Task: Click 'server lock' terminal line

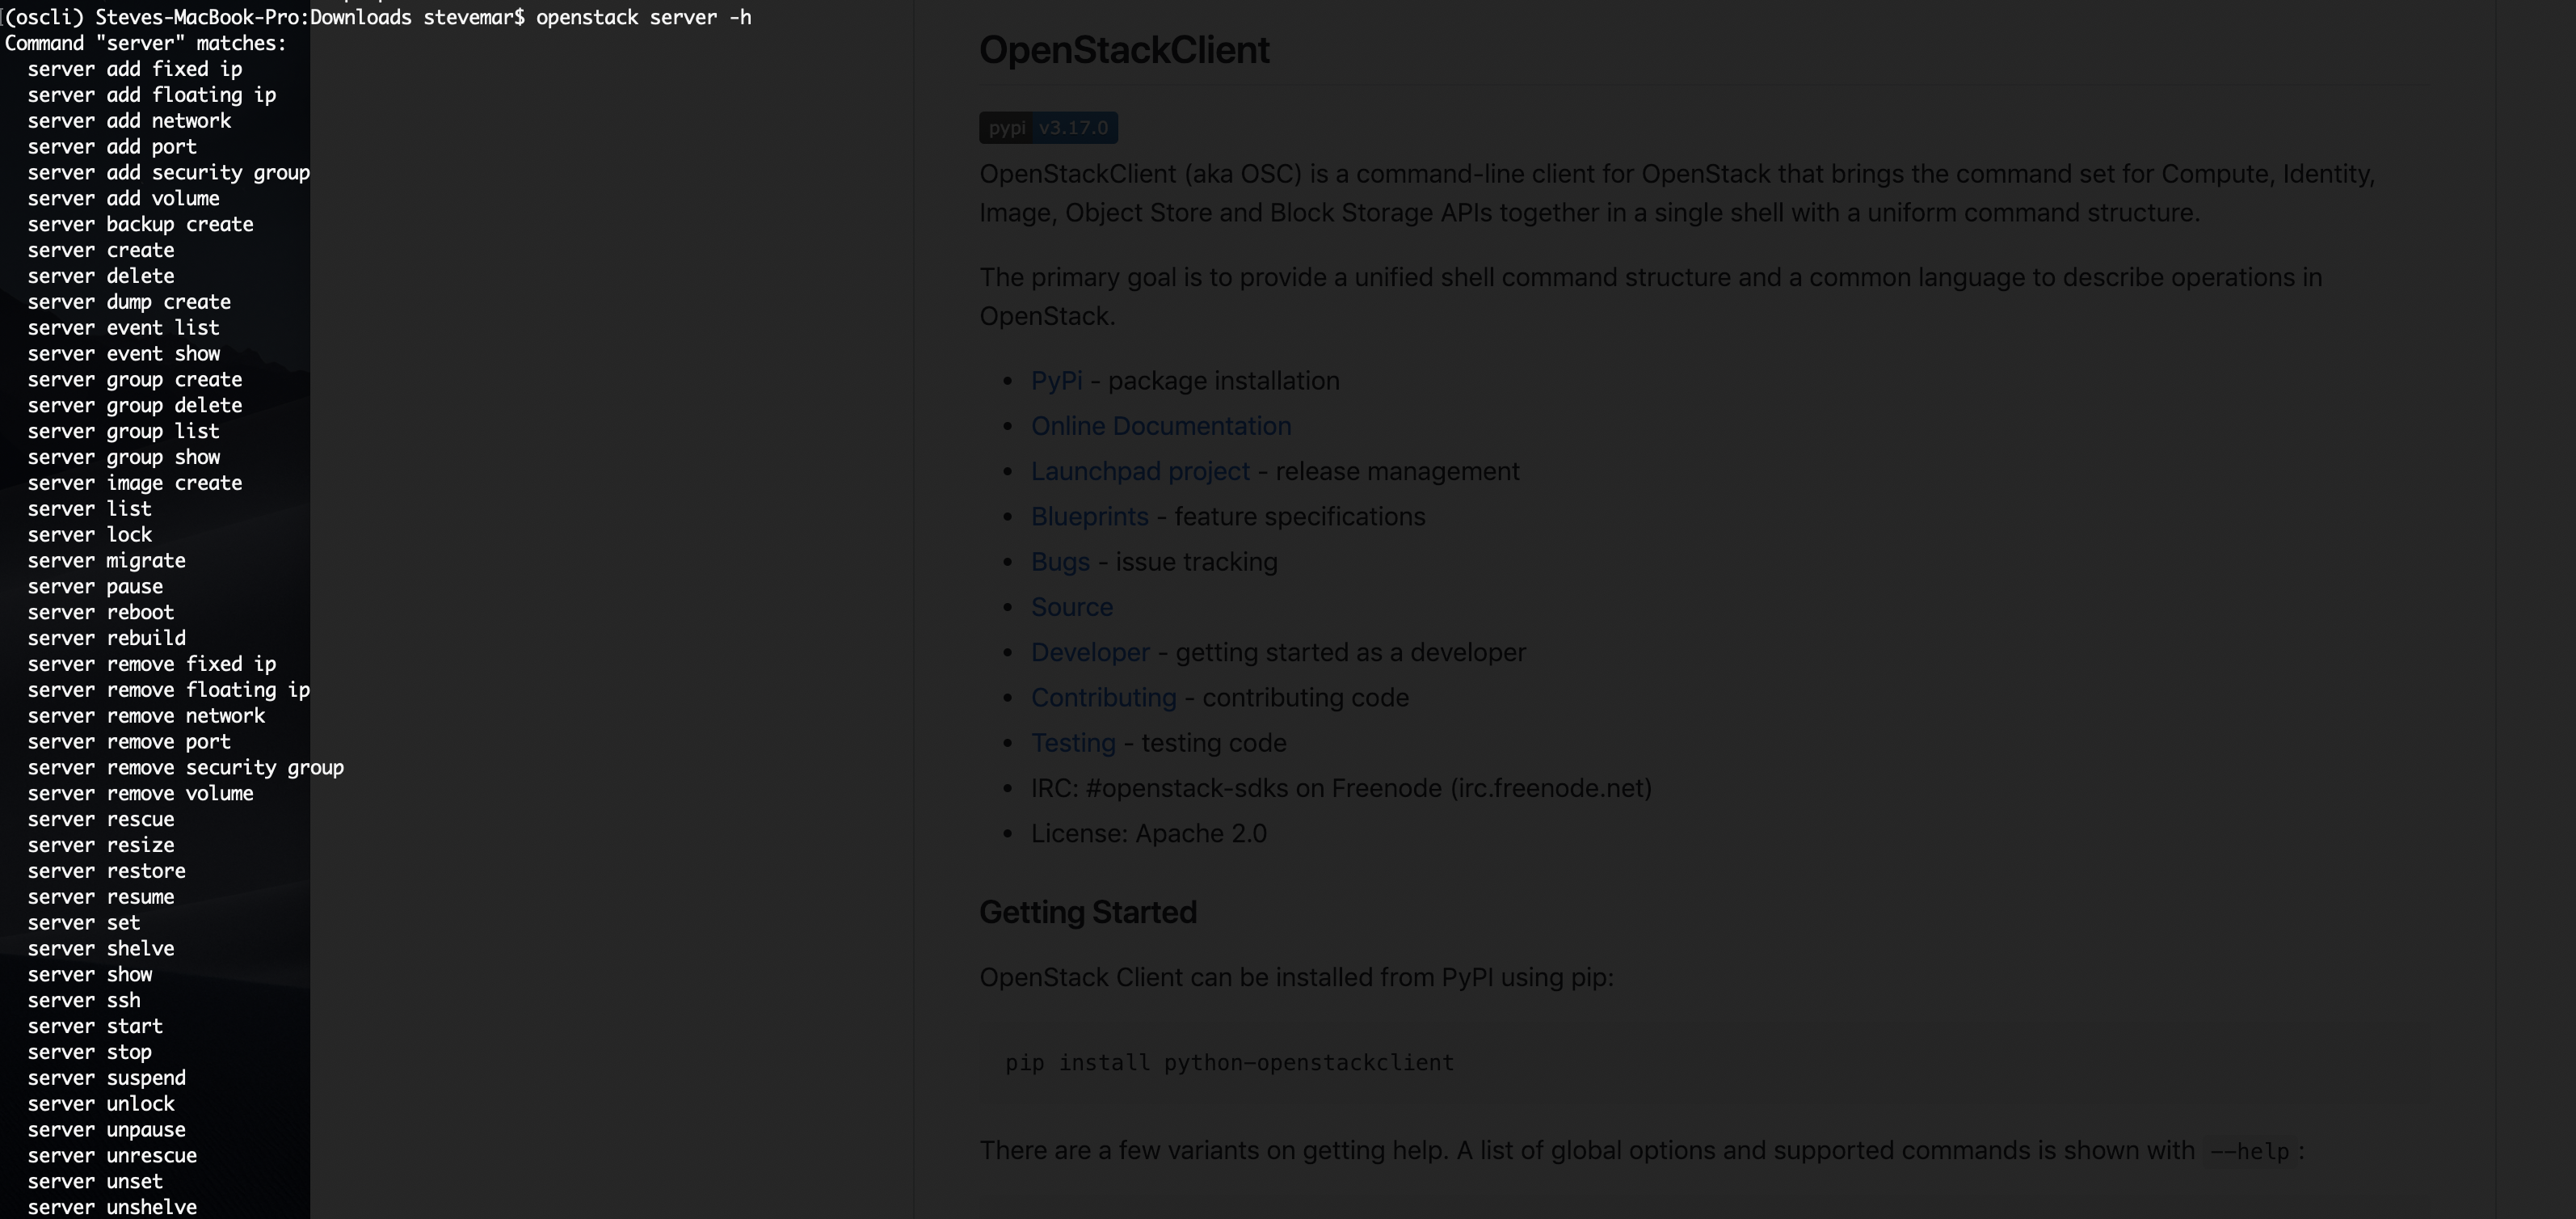Action: click(90, 535)
